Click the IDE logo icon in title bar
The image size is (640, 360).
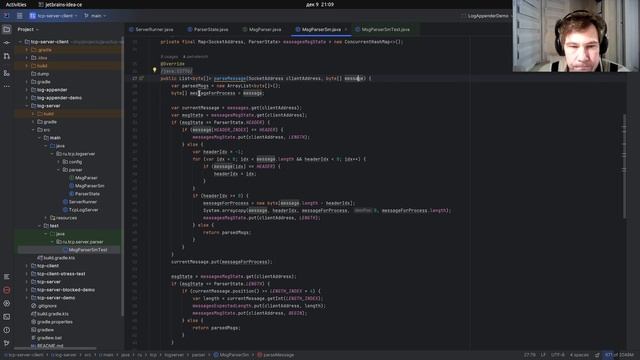[7, 16]
